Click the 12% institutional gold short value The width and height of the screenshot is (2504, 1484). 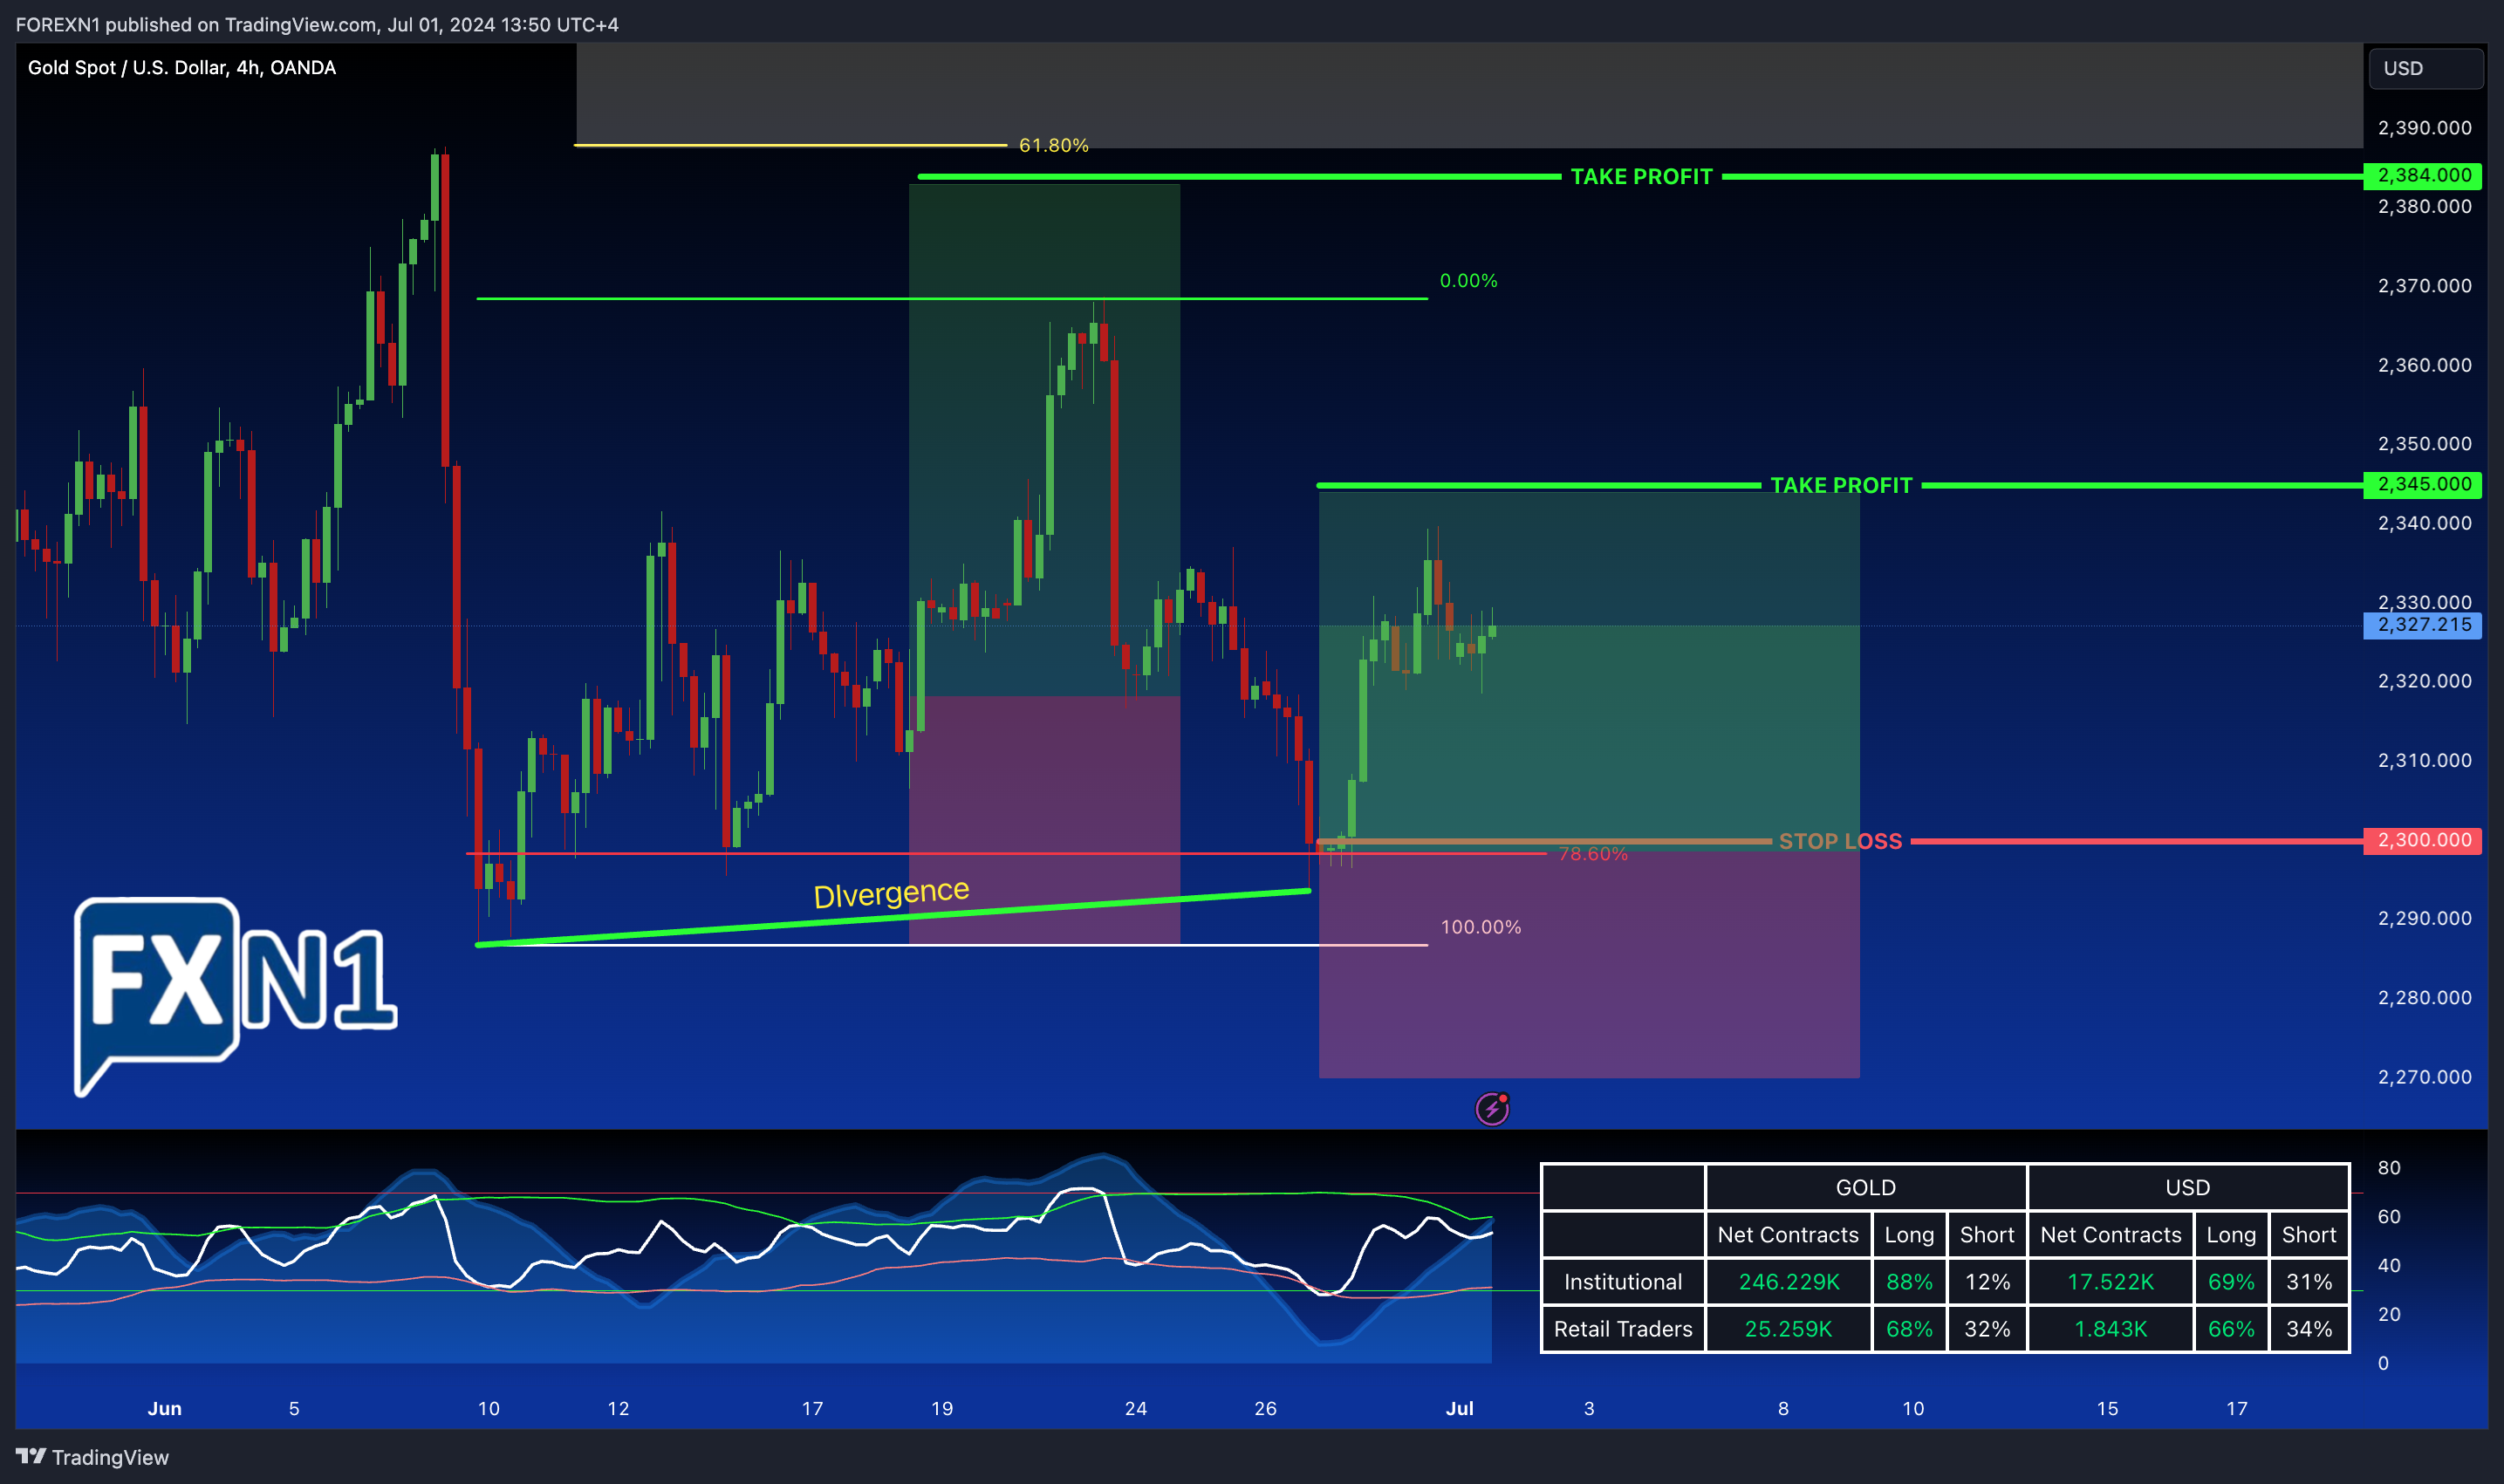(x=1986, y=1282)
